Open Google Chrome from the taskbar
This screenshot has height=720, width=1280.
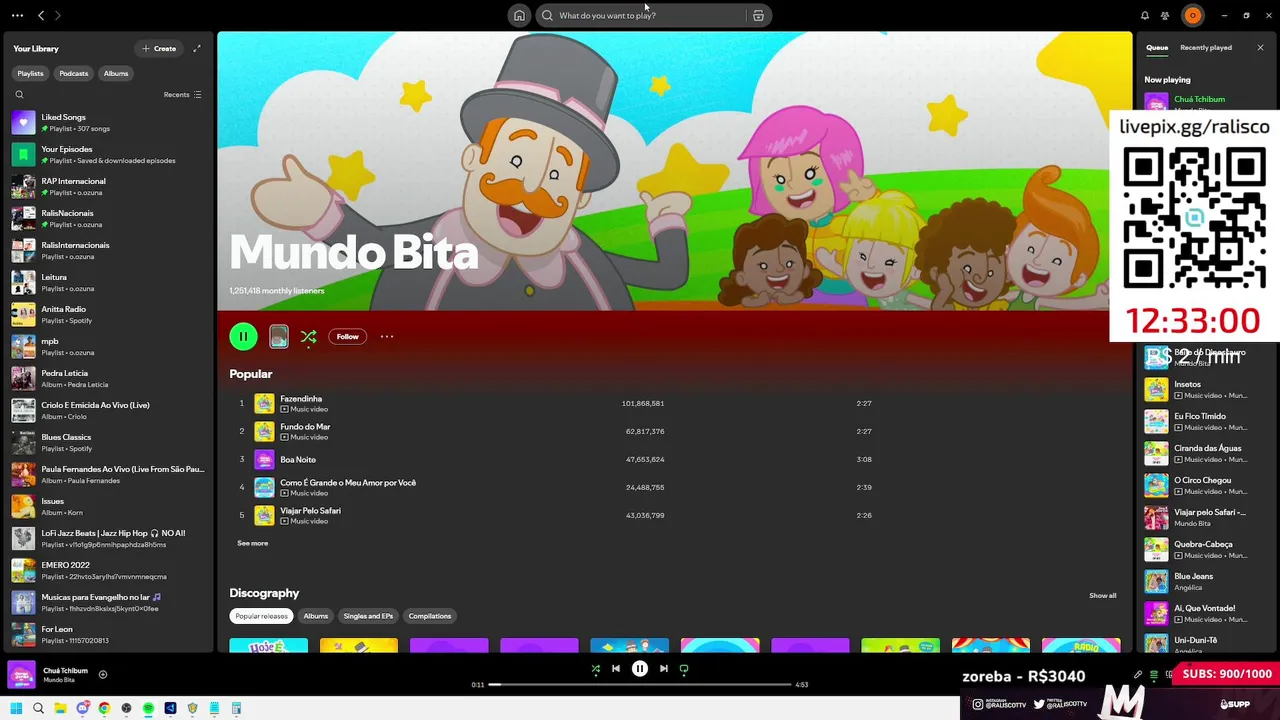tap(104, 708)
